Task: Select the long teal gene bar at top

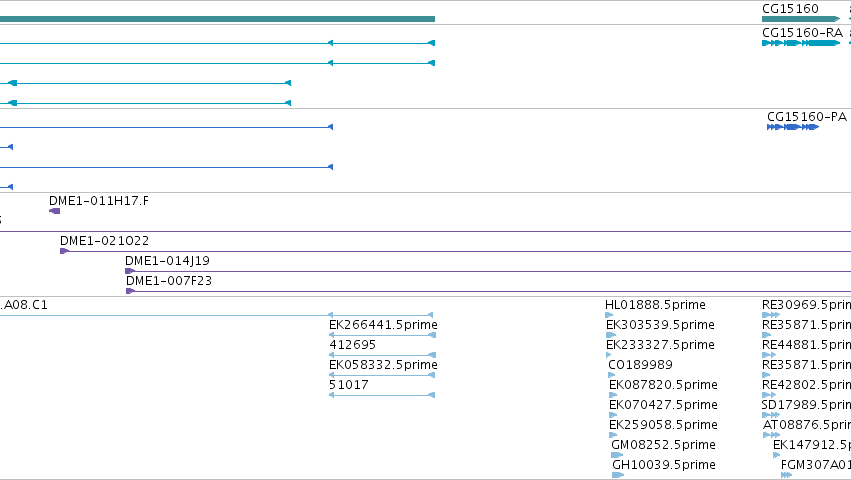Action: [x=217, y=19]
